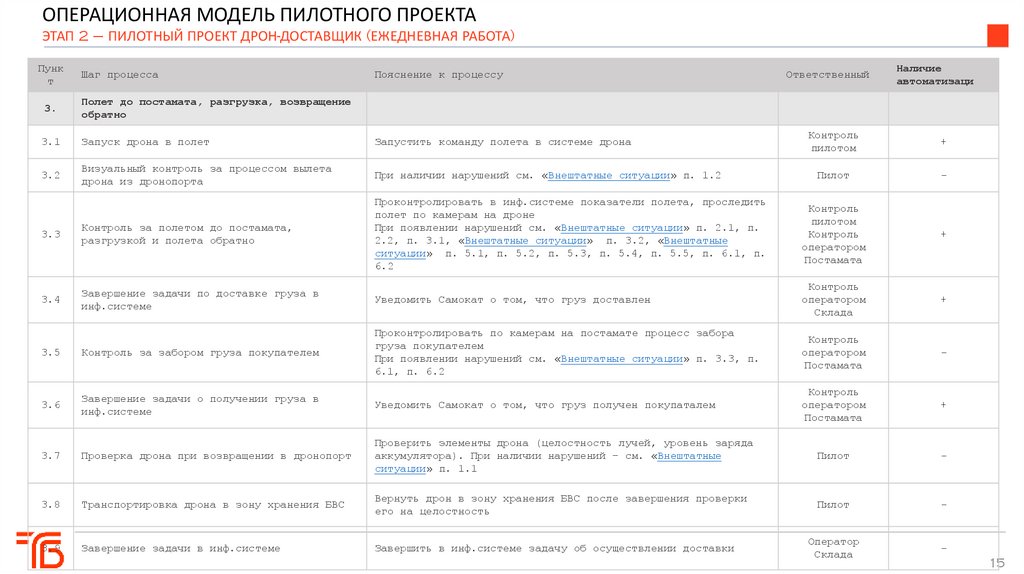Click Уведомить Самокат о том, что груз получен
Image resolution: width=1024 pixels, height=574 pixels.
pyautogui.click(x=545, y=405)
